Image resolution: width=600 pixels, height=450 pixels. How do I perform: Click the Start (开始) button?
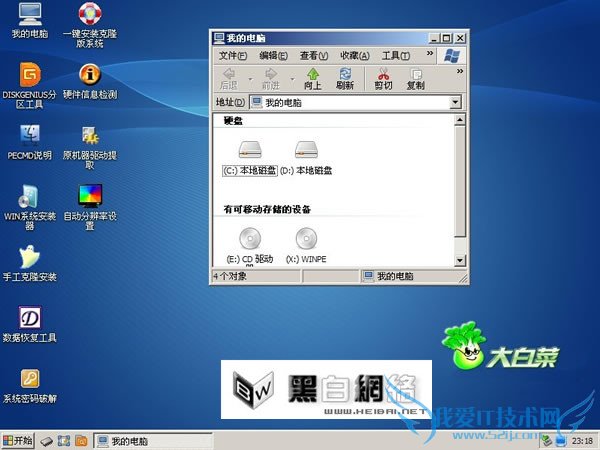pyautogui.click(x=18, y=440)
